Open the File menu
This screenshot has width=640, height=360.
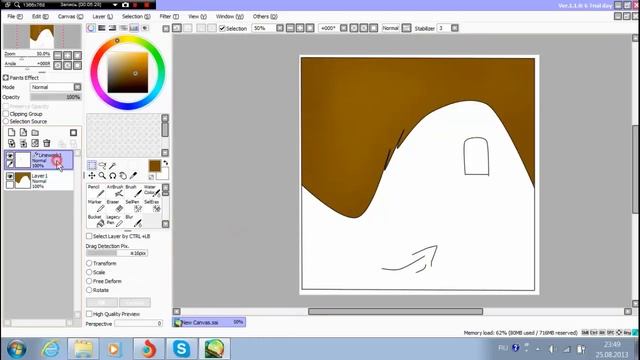click(x=15, y=16)
